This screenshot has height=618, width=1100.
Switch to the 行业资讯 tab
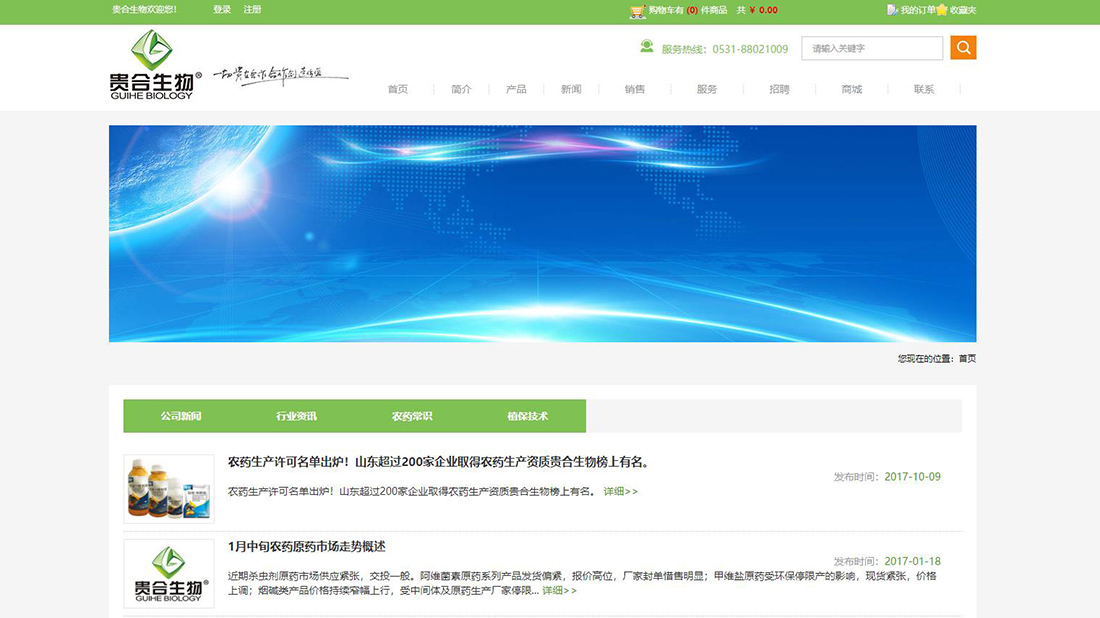[298, 415]
